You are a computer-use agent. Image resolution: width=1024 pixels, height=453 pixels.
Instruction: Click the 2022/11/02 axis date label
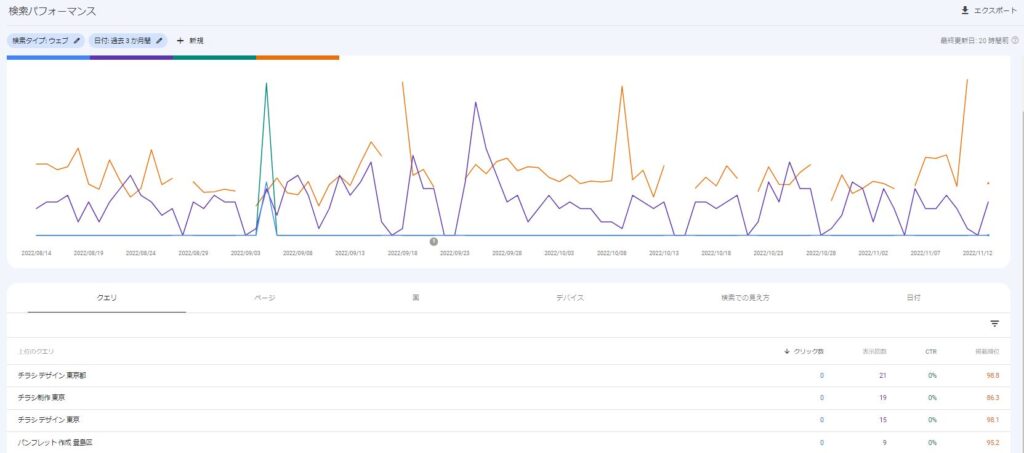click(873, 253)
